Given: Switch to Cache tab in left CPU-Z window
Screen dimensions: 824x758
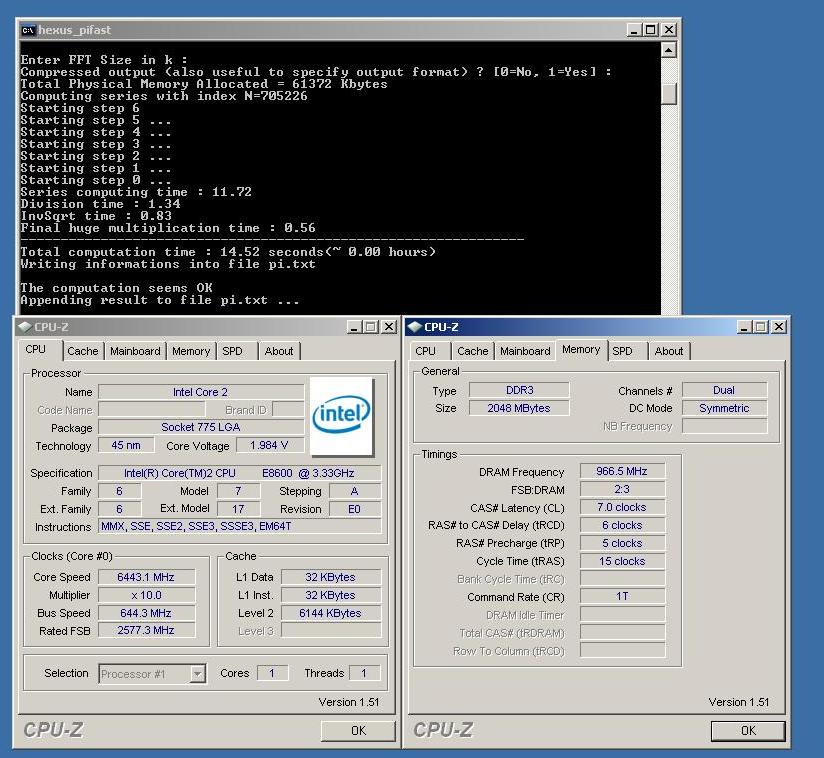Looking at the screenshot, I should tap(83, 351).
